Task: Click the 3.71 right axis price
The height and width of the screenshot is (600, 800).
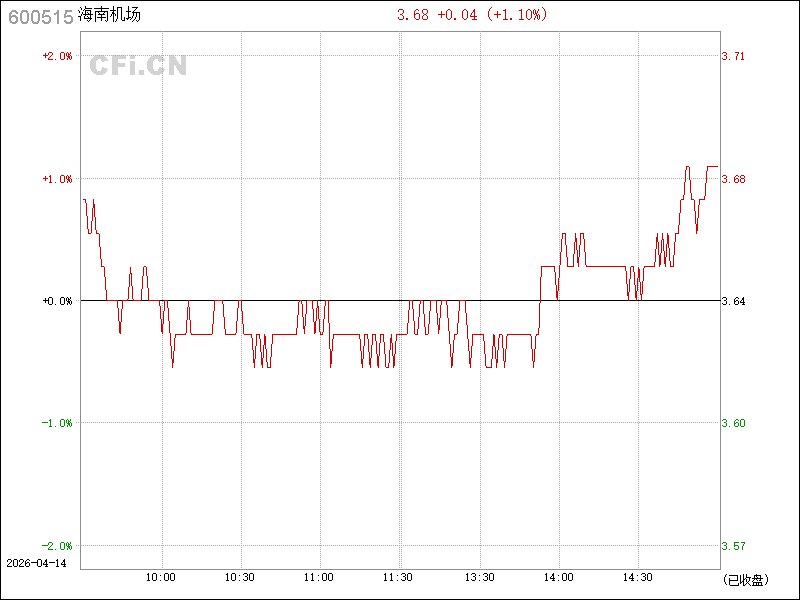Action: (733, 56)
